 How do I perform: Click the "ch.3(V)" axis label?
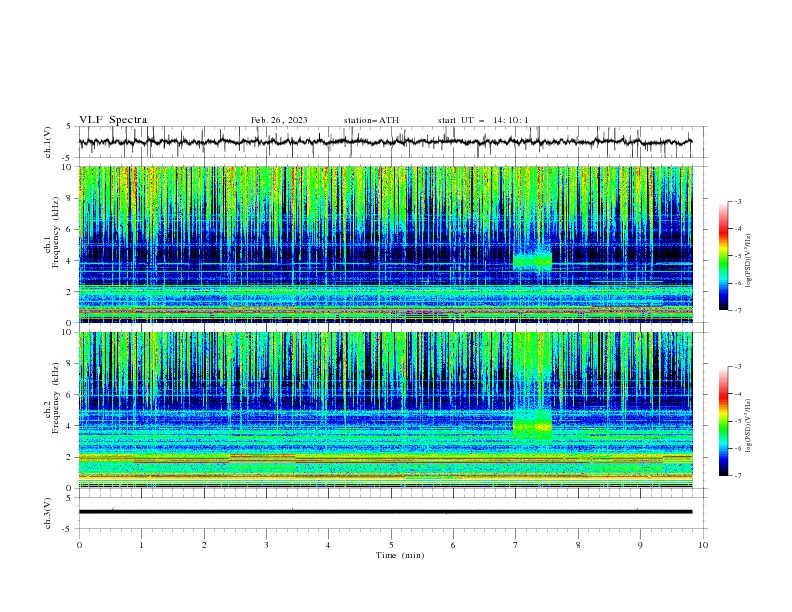48,513
